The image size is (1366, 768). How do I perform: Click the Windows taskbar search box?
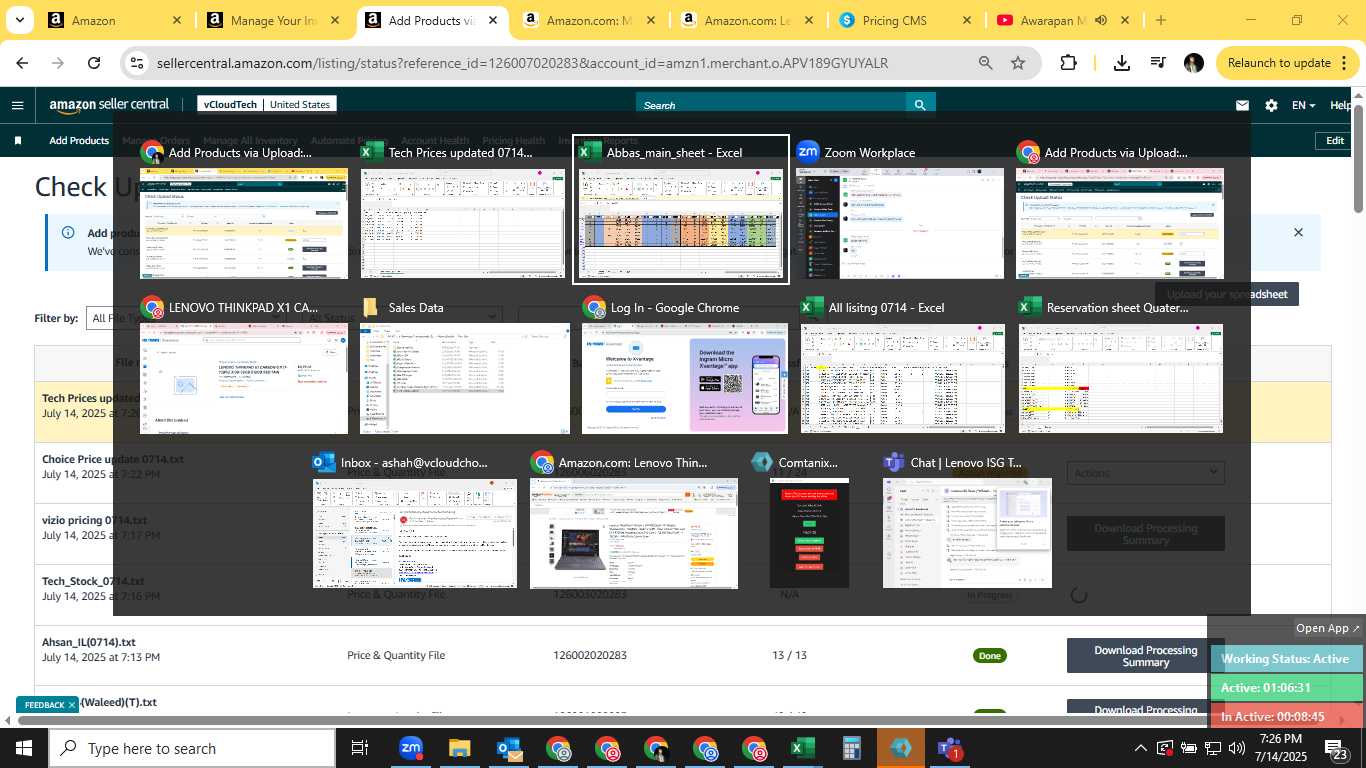192,748
